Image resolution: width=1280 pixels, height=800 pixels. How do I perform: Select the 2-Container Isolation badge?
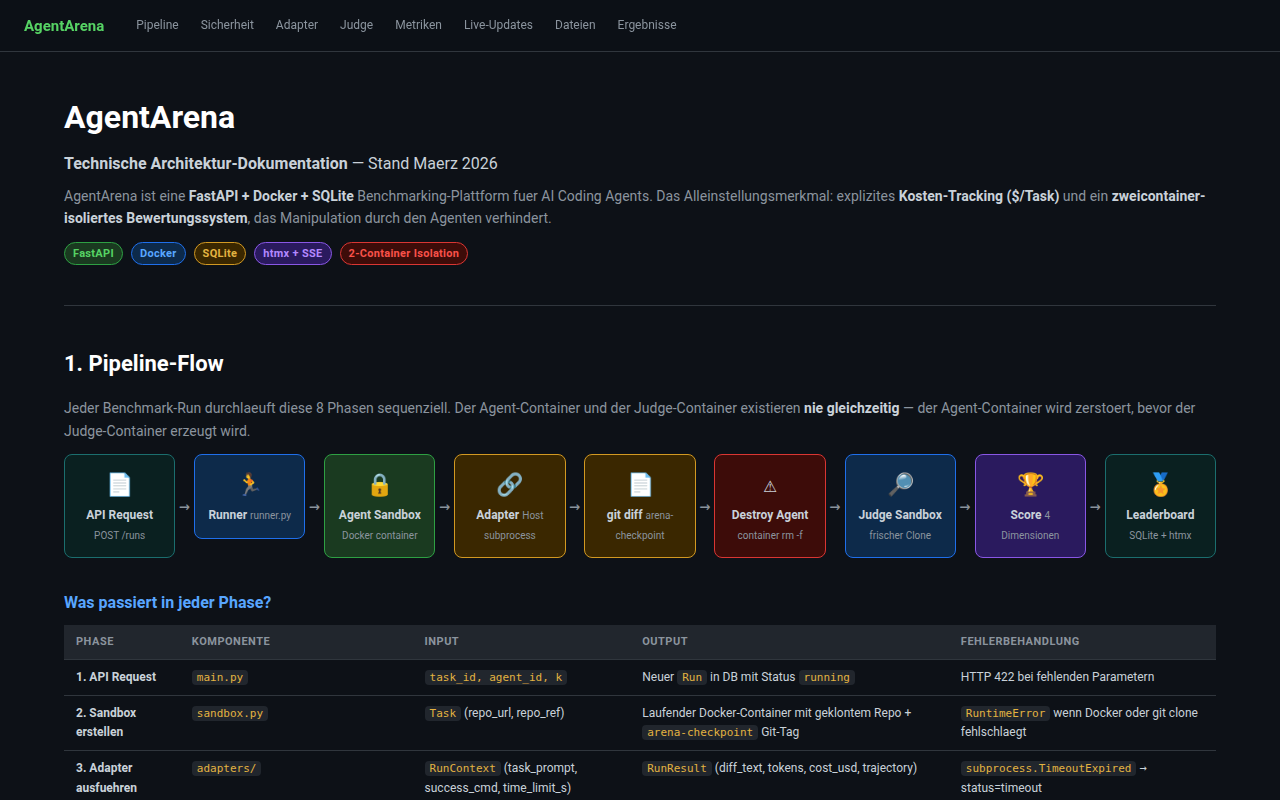click(404, 253)
